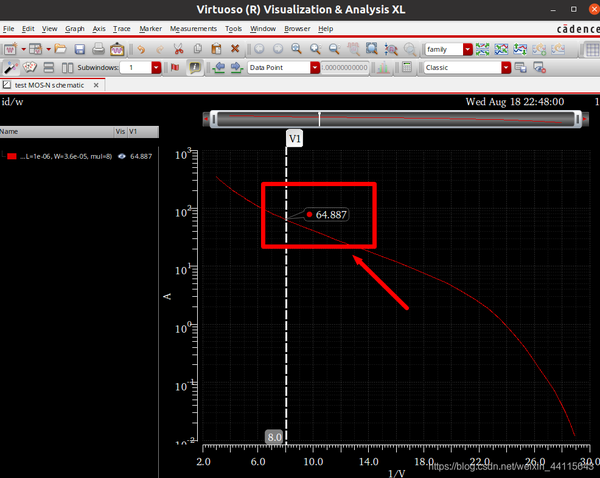This screenshot has width=600, height=478.
Task: Toggle the marker info balloon button
Action: point(195,67)
